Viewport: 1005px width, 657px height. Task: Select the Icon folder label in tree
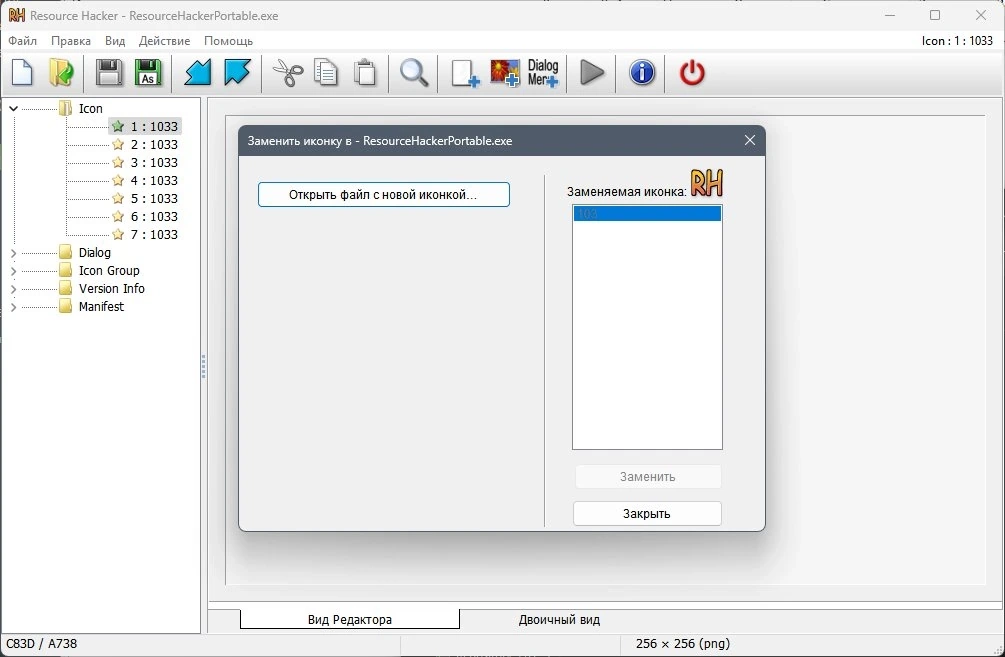tap(90, 108)
